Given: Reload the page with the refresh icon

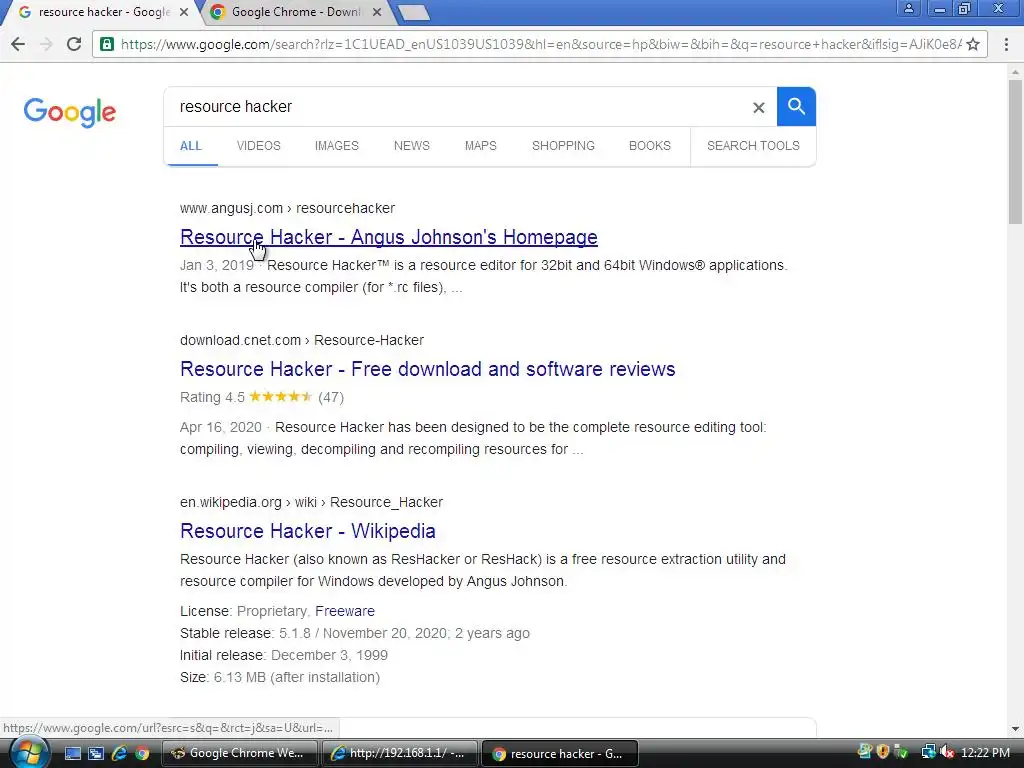Looking at the screenshot, I should coord(74,44).
